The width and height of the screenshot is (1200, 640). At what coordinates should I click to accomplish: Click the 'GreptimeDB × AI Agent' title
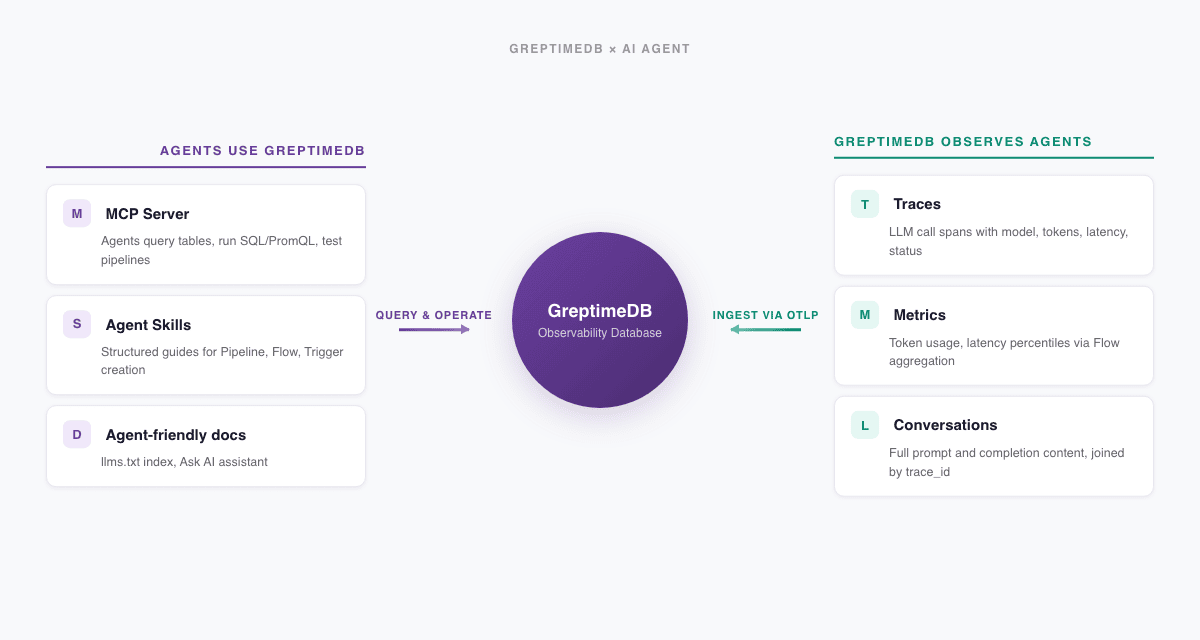pyautogui.click(x=600, y=49)
